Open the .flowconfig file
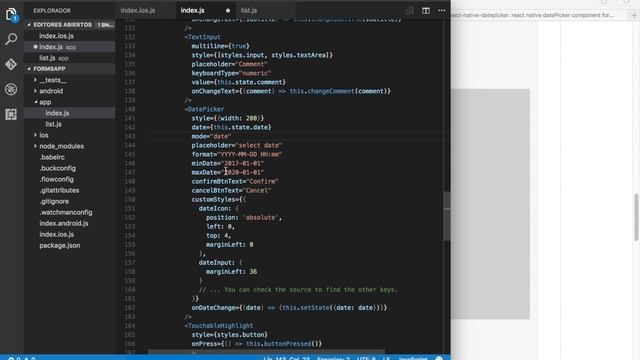640x360 pixels. [x=57, y=179]
